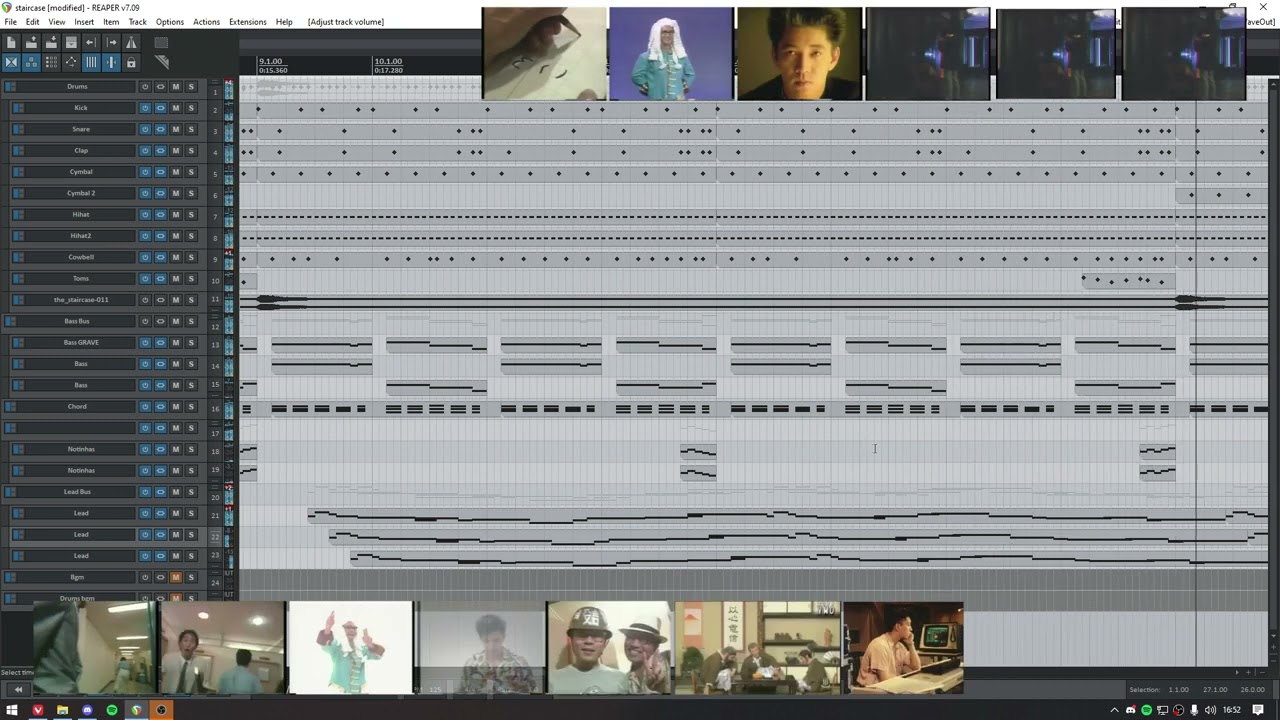Click the New Project toolbar icon

pos(11,42)
